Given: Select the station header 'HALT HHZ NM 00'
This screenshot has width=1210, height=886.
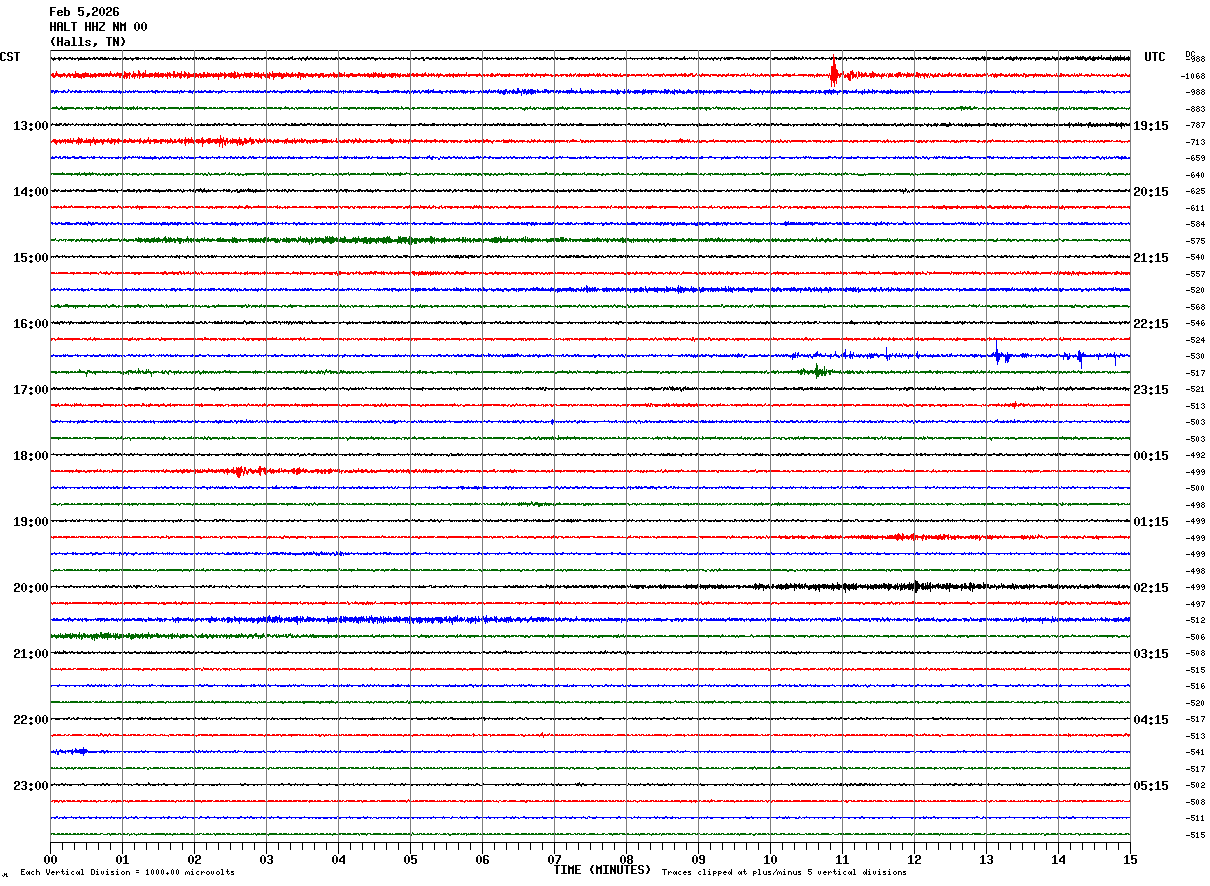Looking at the screenshot, I should tap(98, 27).
